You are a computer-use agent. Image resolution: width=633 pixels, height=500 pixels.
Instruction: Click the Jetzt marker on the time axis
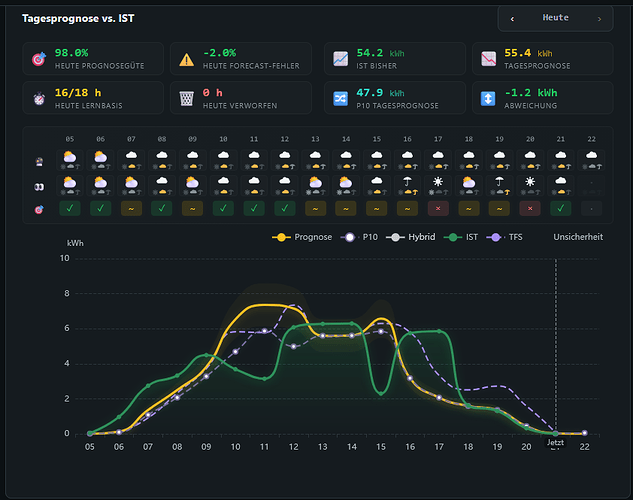point(555,443)
